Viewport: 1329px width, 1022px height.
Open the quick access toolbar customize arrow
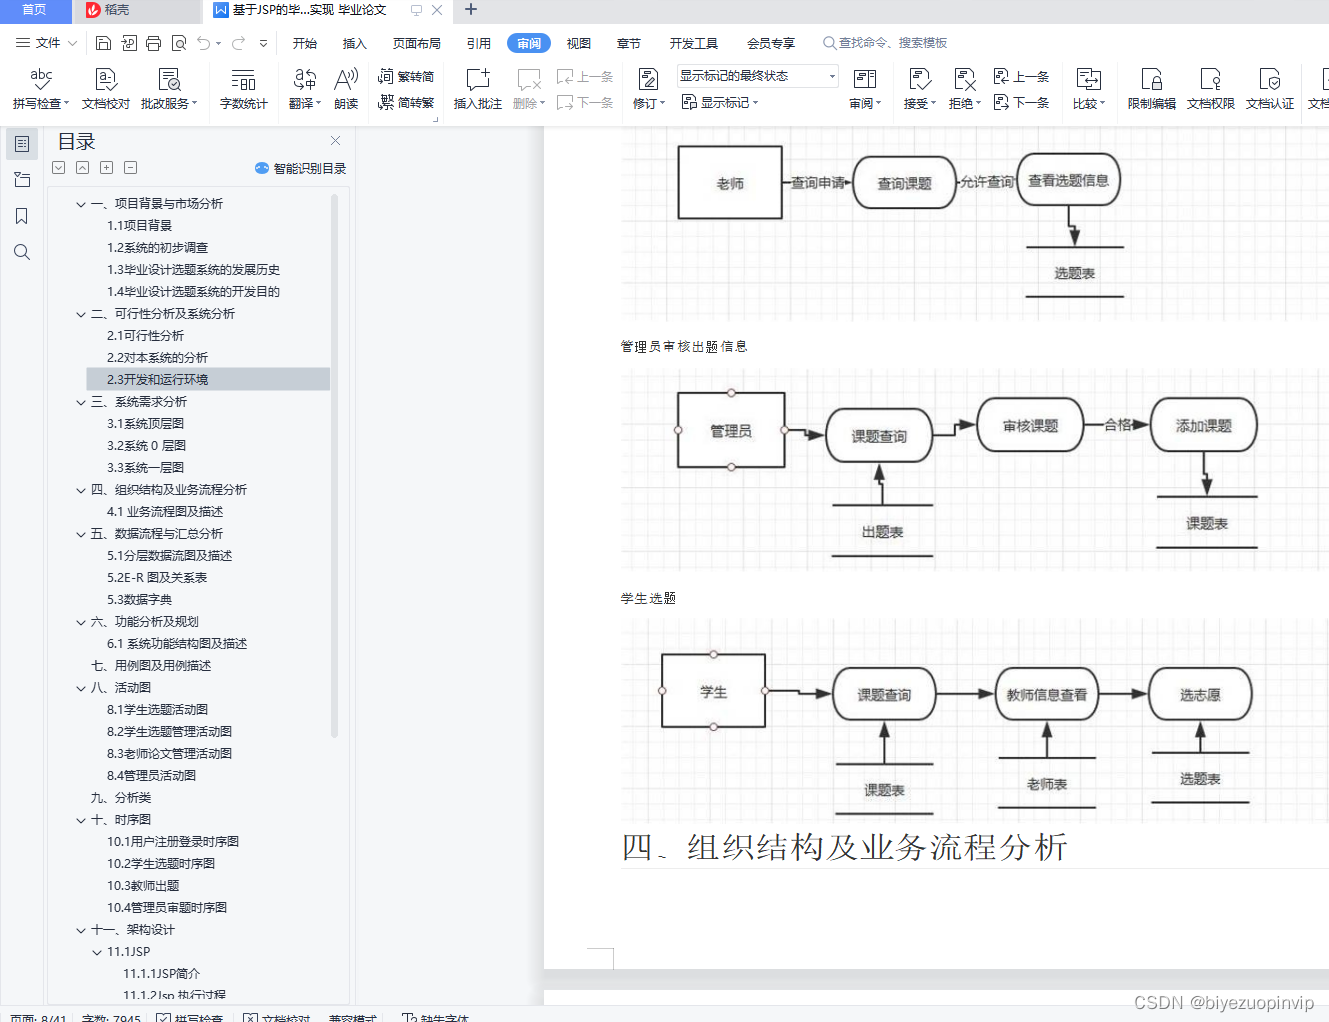(x=263, y=43)
